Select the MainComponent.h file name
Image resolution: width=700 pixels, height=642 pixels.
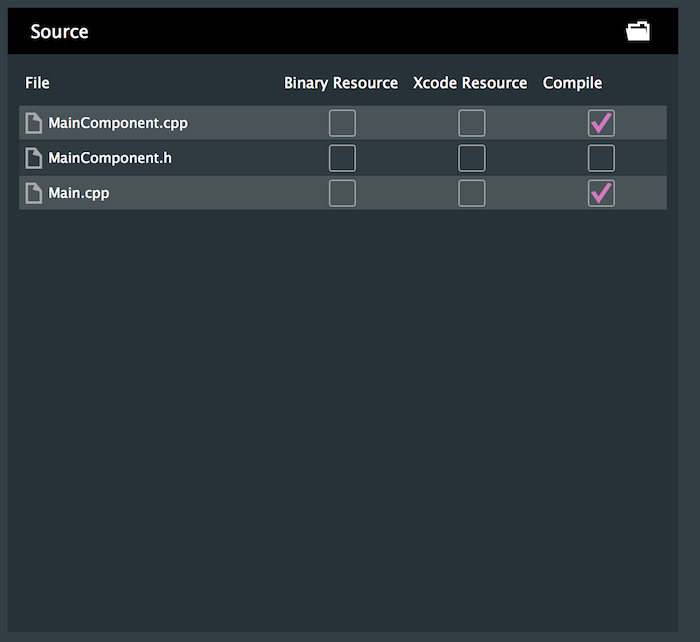(x=110, y=158)
